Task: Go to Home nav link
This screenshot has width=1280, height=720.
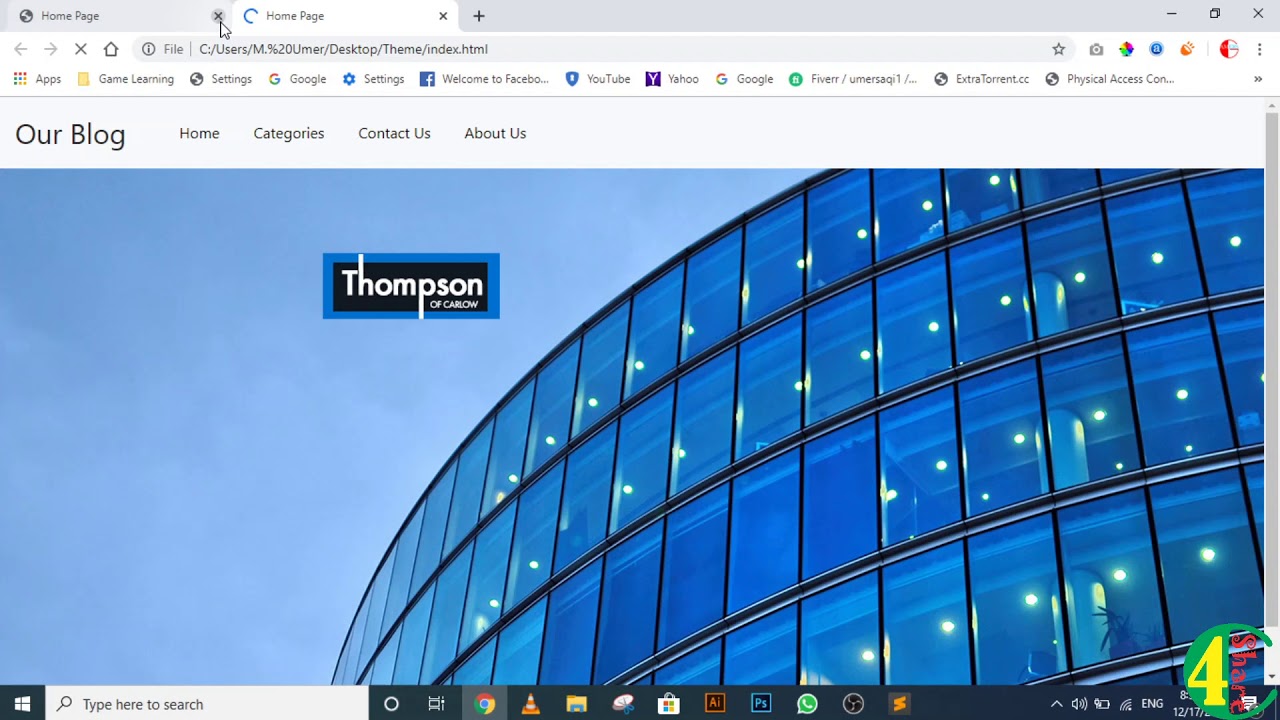Action: (x=199, y=133)
